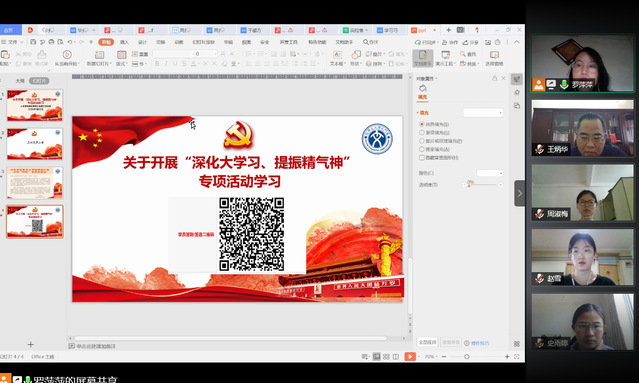Image resolution: width=639 pixels, height=383 pixels.
Task: Click the Share button
Action: [471, 42]
